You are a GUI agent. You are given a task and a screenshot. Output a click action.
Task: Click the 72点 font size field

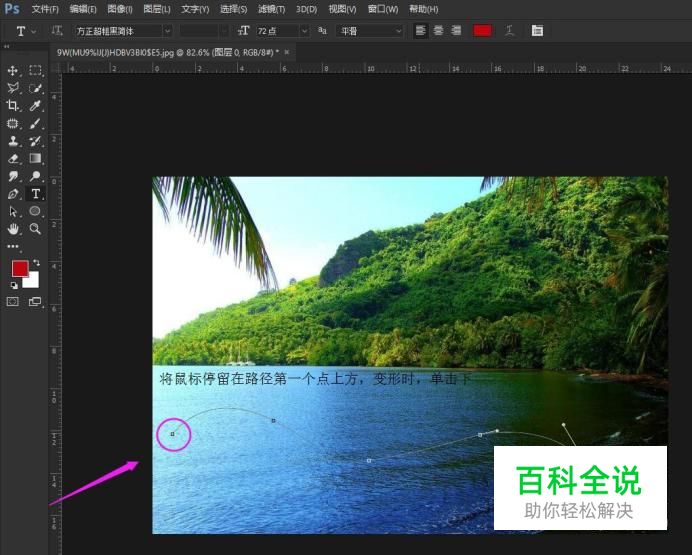click(x=277, y=31)
